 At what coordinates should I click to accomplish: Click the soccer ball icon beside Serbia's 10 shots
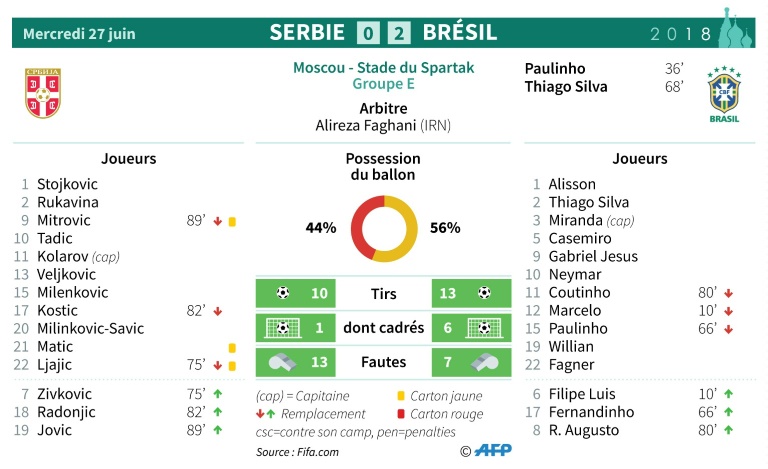click(283, 293)
